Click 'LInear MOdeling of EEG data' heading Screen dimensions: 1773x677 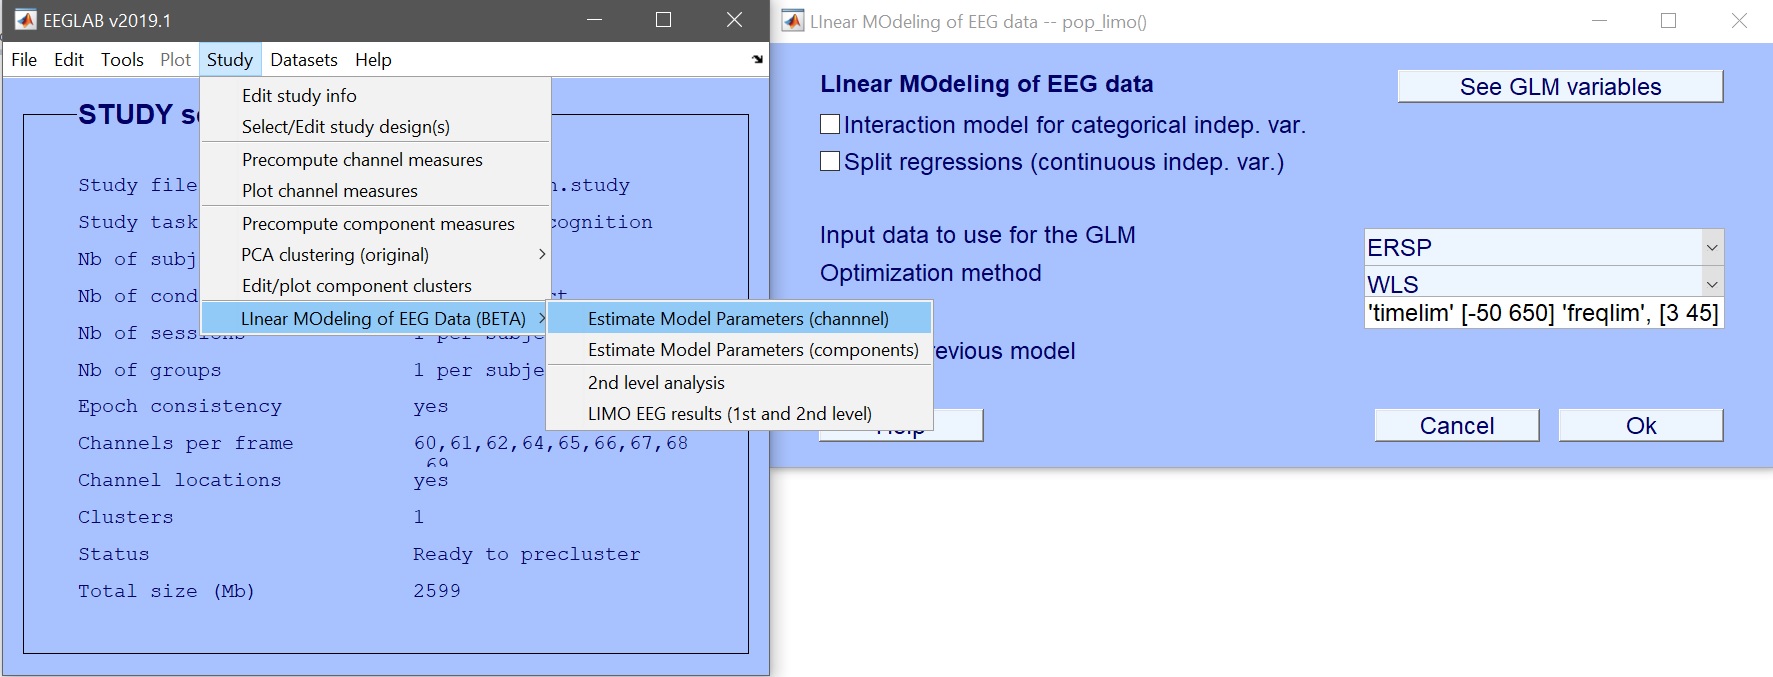pyautogui.click(x=987, y=84)
